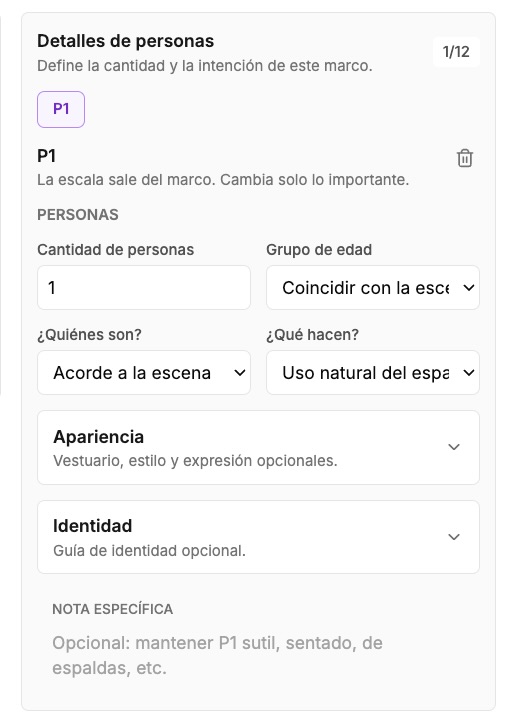Click the Uso natural del espacio arrow
Viewport: 523px width, 724px height.
(x=469, y=373)
